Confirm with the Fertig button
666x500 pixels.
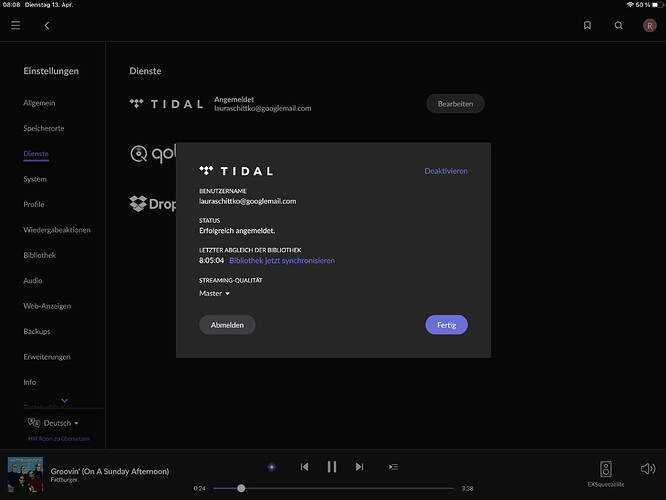pyautogui.click(x=446, y=325)
